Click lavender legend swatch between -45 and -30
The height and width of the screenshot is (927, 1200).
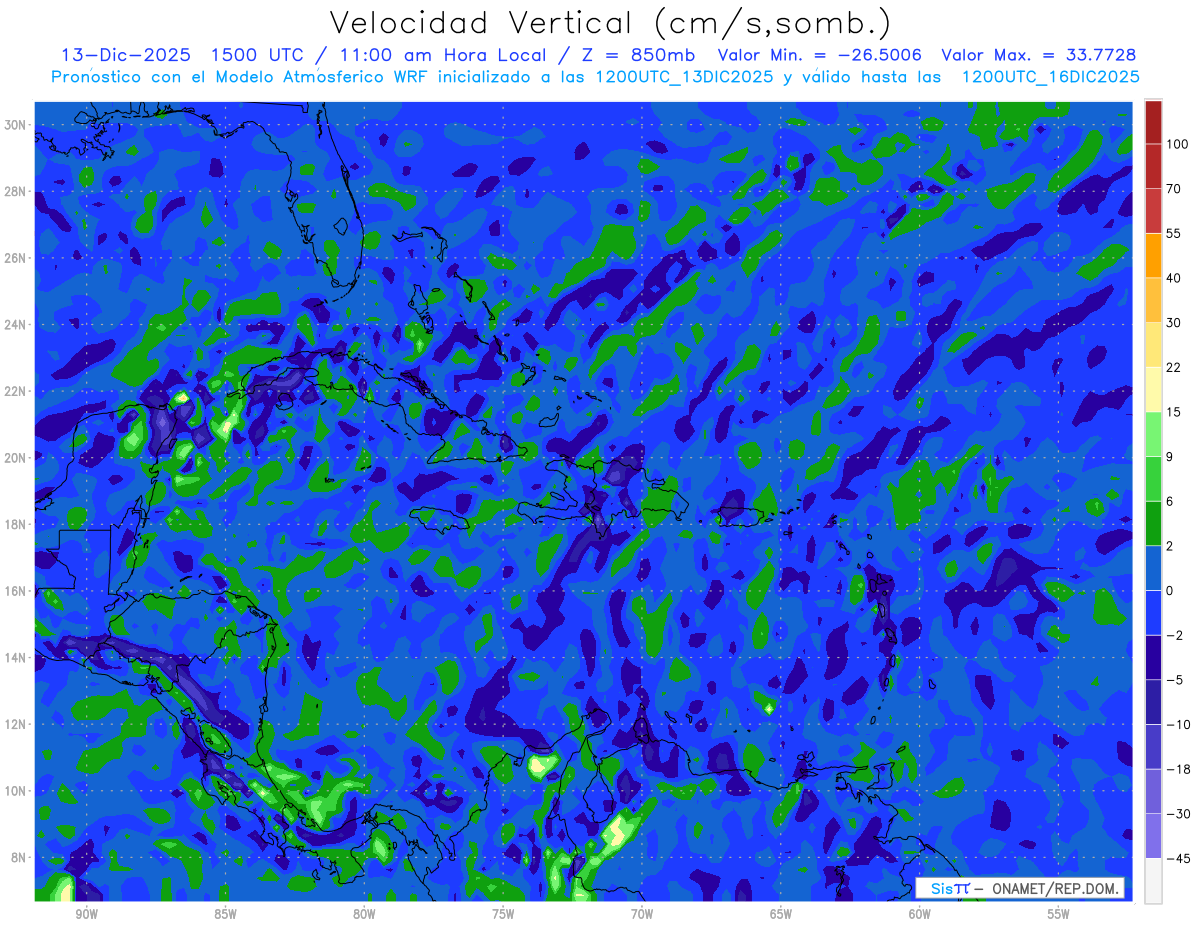pos(1153,836)
